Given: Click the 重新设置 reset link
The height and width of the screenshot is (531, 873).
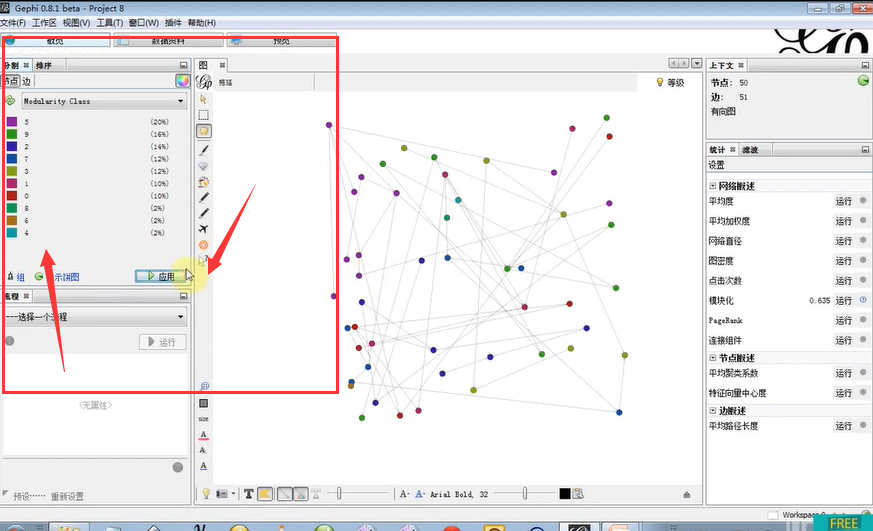Looking at the screenshot, I should [x=67, y=496].
